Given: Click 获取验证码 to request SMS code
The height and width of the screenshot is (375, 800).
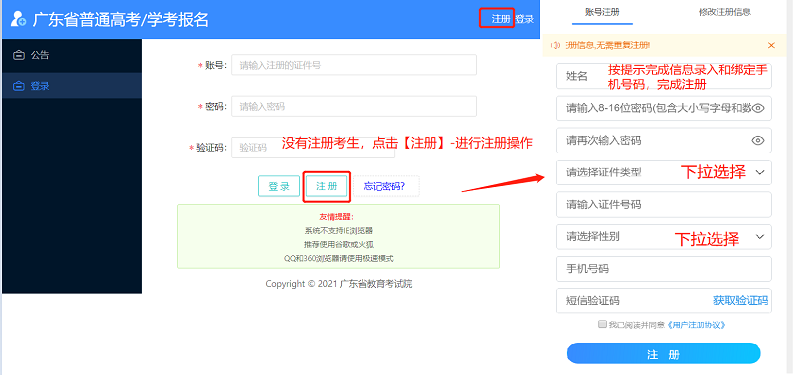Looking at the screenshot, I should pos(740,301).
